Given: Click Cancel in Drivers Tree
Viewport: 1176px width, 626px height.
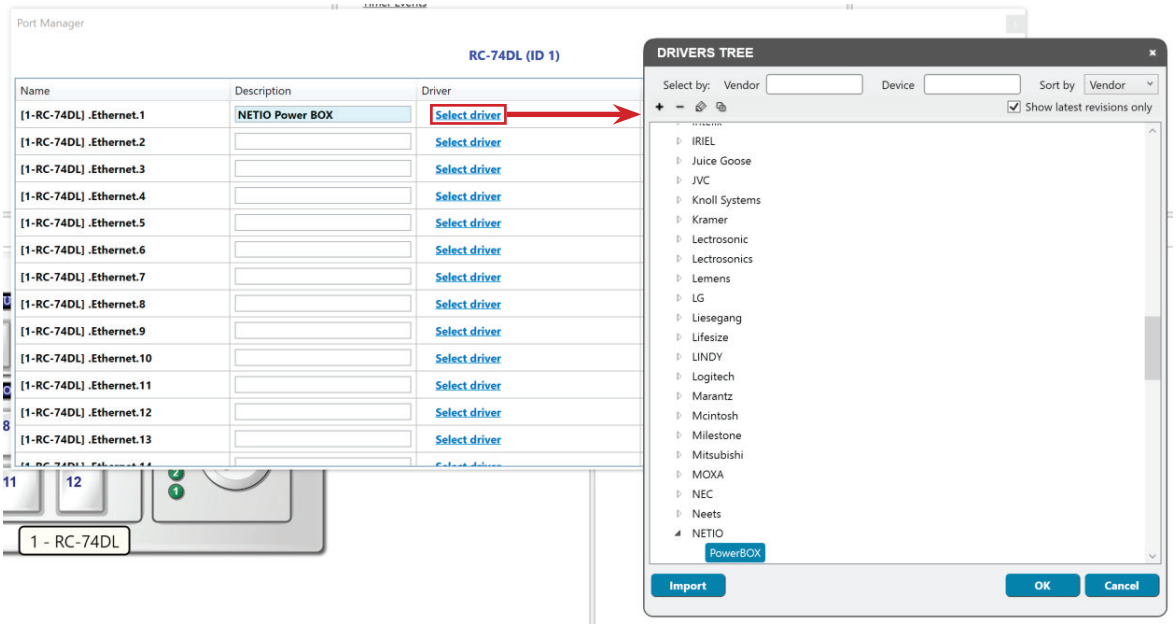Looking at the screenshot, I should click(x=1121, y=586).
